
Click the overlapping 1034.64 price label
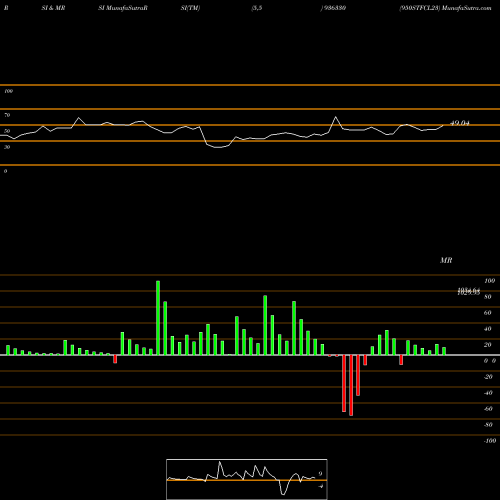click(x=469, y=290)
